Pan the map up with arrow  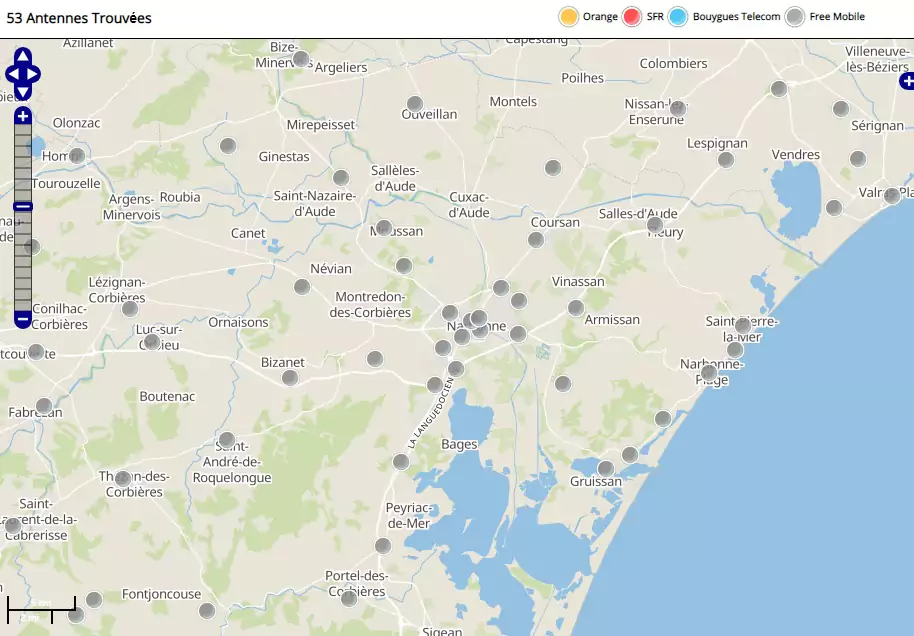point(23,56)
